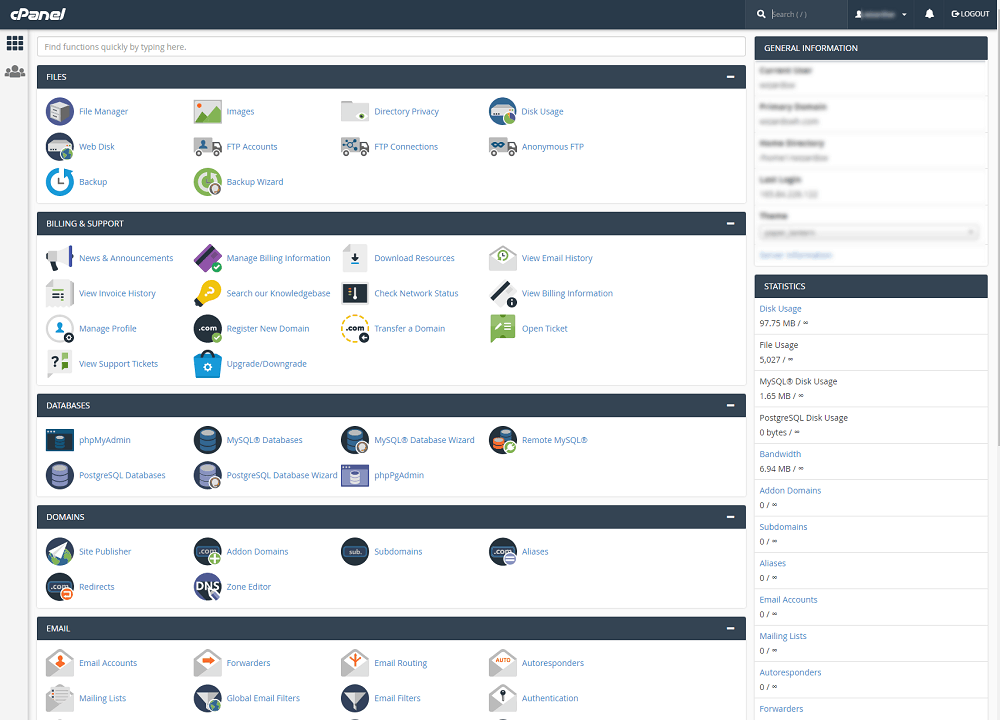Open the File Manager icon

[x=60, y=112]
